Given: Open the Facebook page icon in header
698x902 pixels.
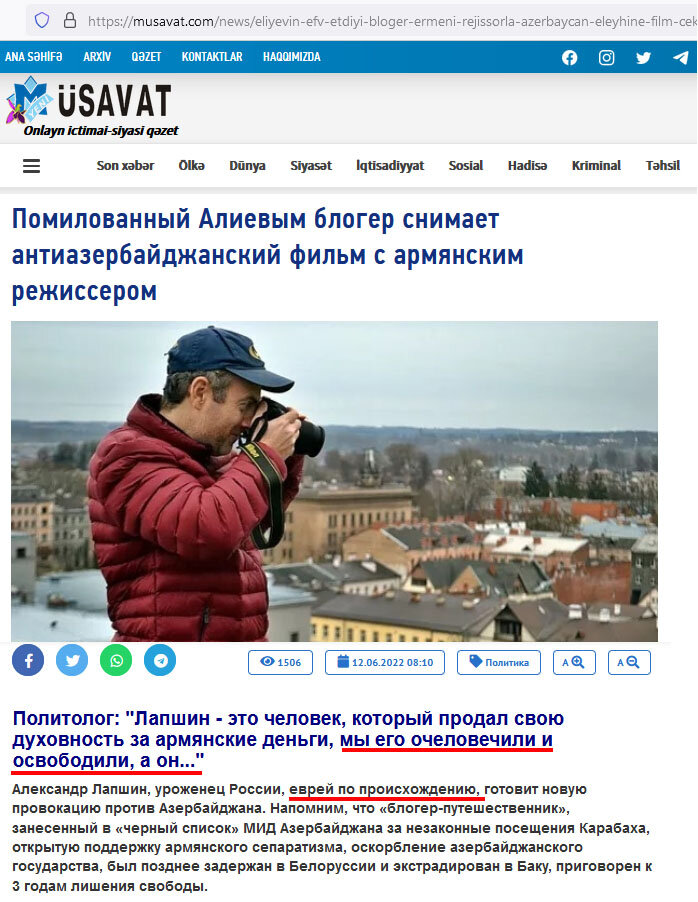Looking at the screenshot, I should point(570,58).
